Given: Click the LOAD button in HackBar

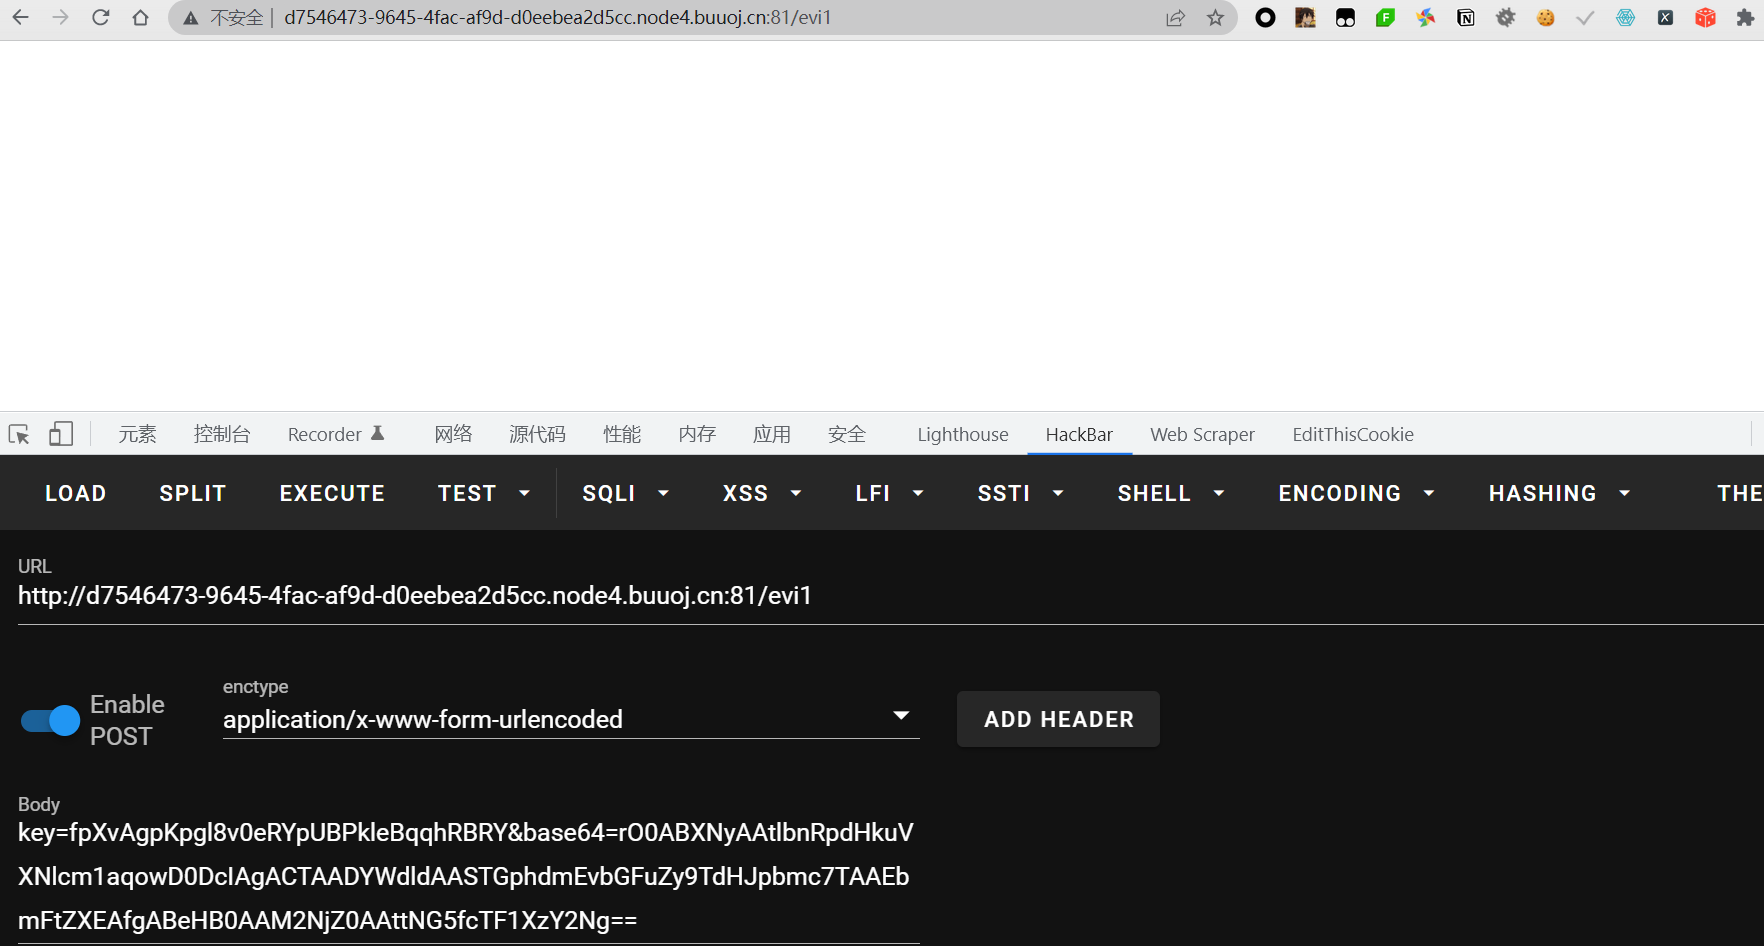Looking at the screenshot, I should [x=76, y=493].
